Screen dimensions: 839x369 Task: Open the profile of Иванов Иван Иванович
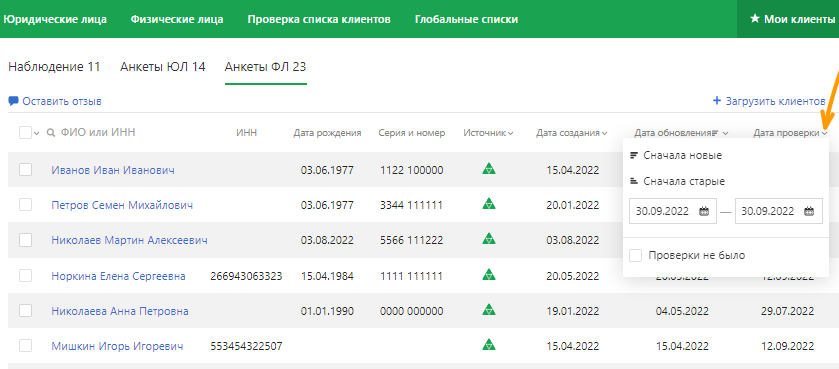point(113,170)
